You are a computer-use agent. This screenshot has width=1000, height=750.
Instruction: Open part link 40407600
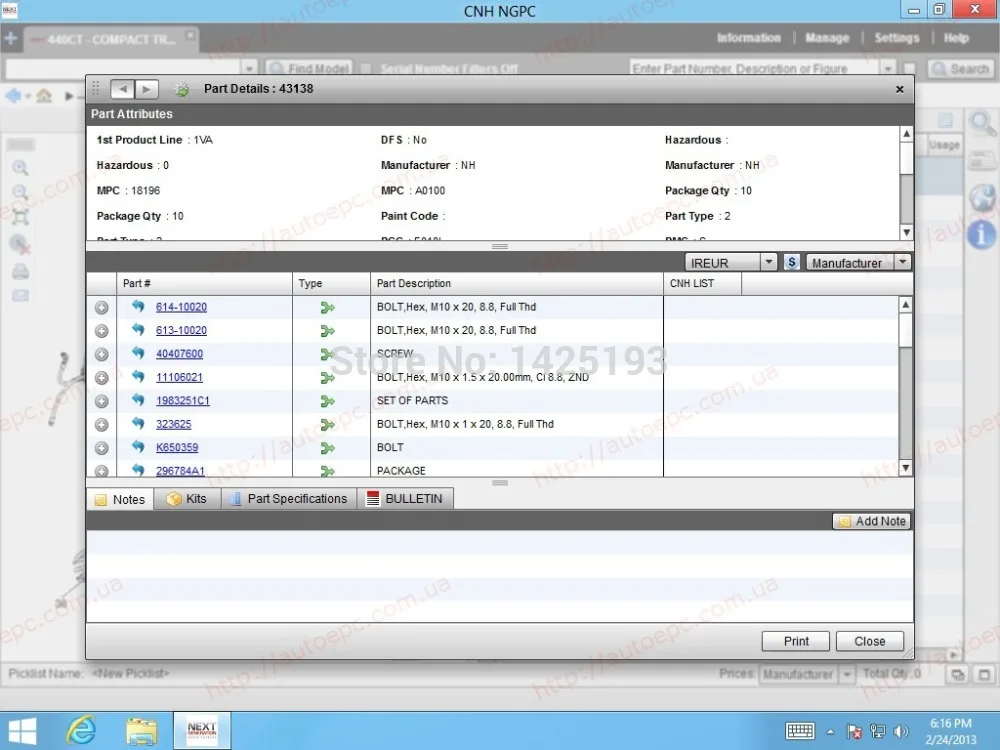(179, 354)
